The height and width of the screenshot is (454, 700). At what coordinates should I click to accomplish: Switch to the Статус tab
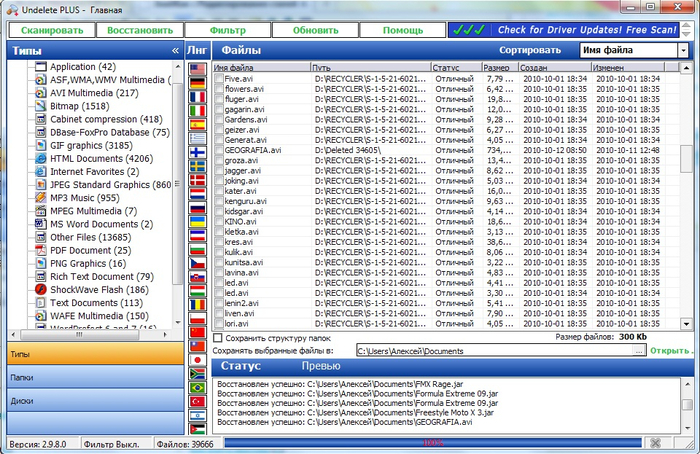point(241,366)
